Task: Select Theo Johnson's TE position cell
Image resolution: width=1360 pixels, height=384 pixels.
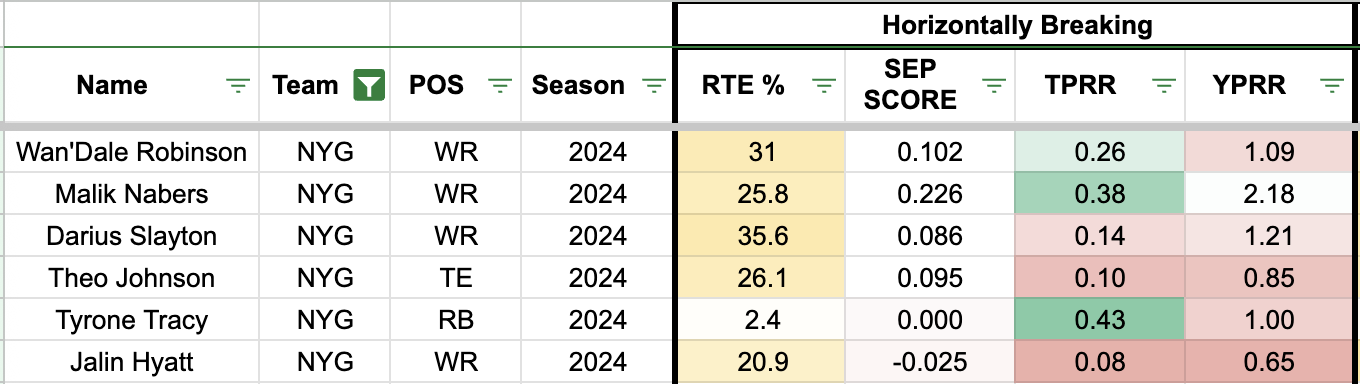Action: (x=455, y=278)
